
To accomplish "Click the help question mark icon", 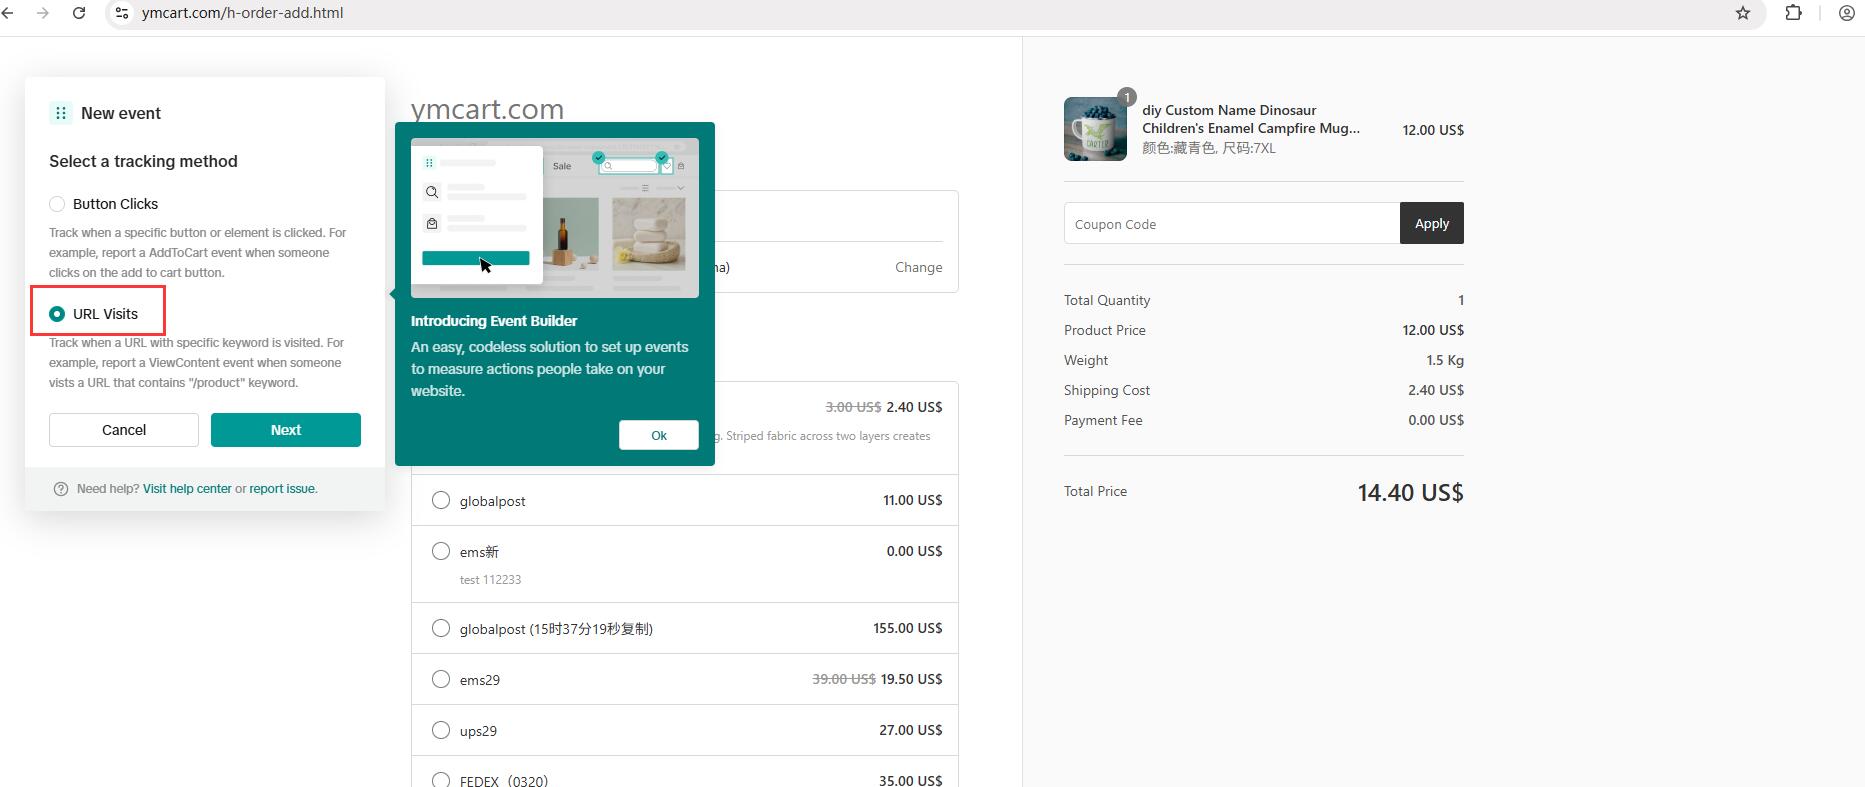I will (x=61, y=489).
